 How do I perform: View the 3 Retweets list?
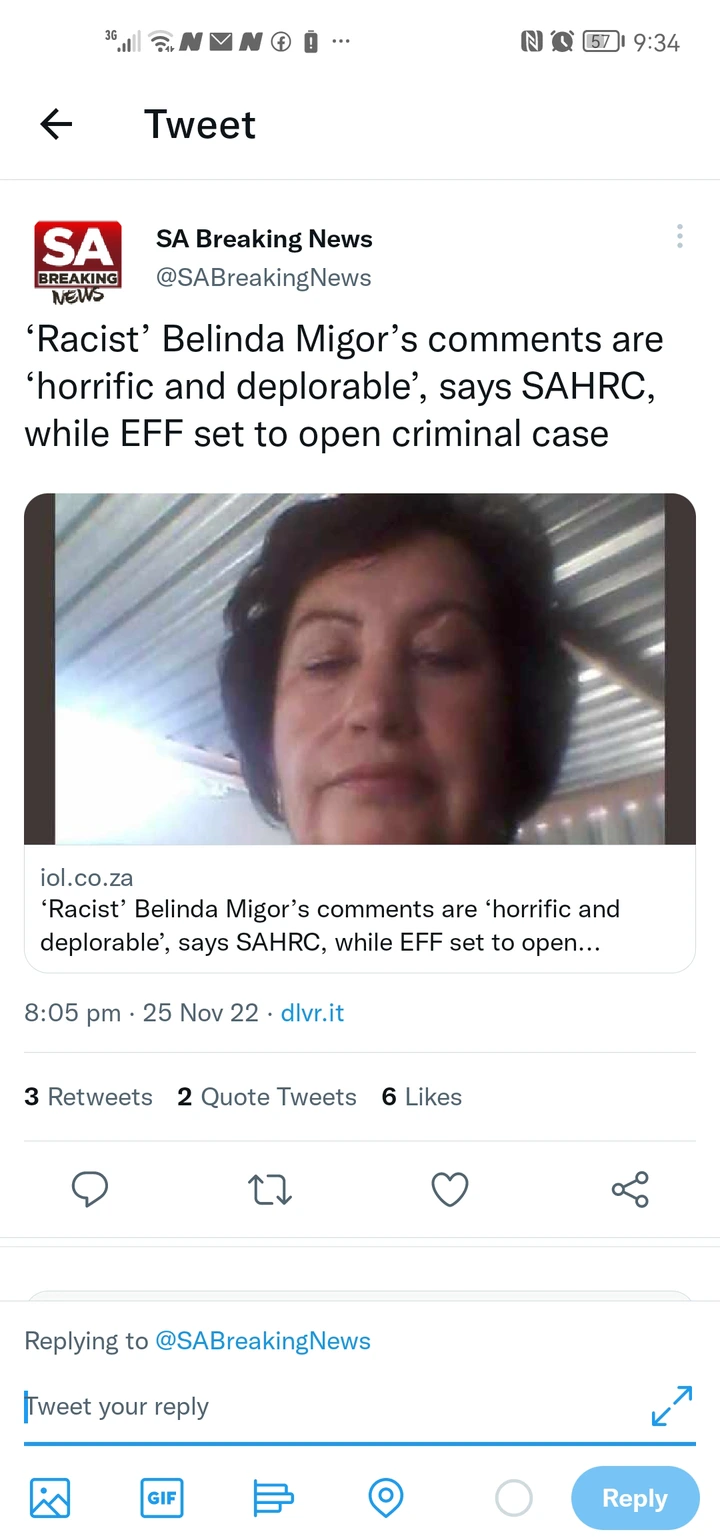point(88,1097)
